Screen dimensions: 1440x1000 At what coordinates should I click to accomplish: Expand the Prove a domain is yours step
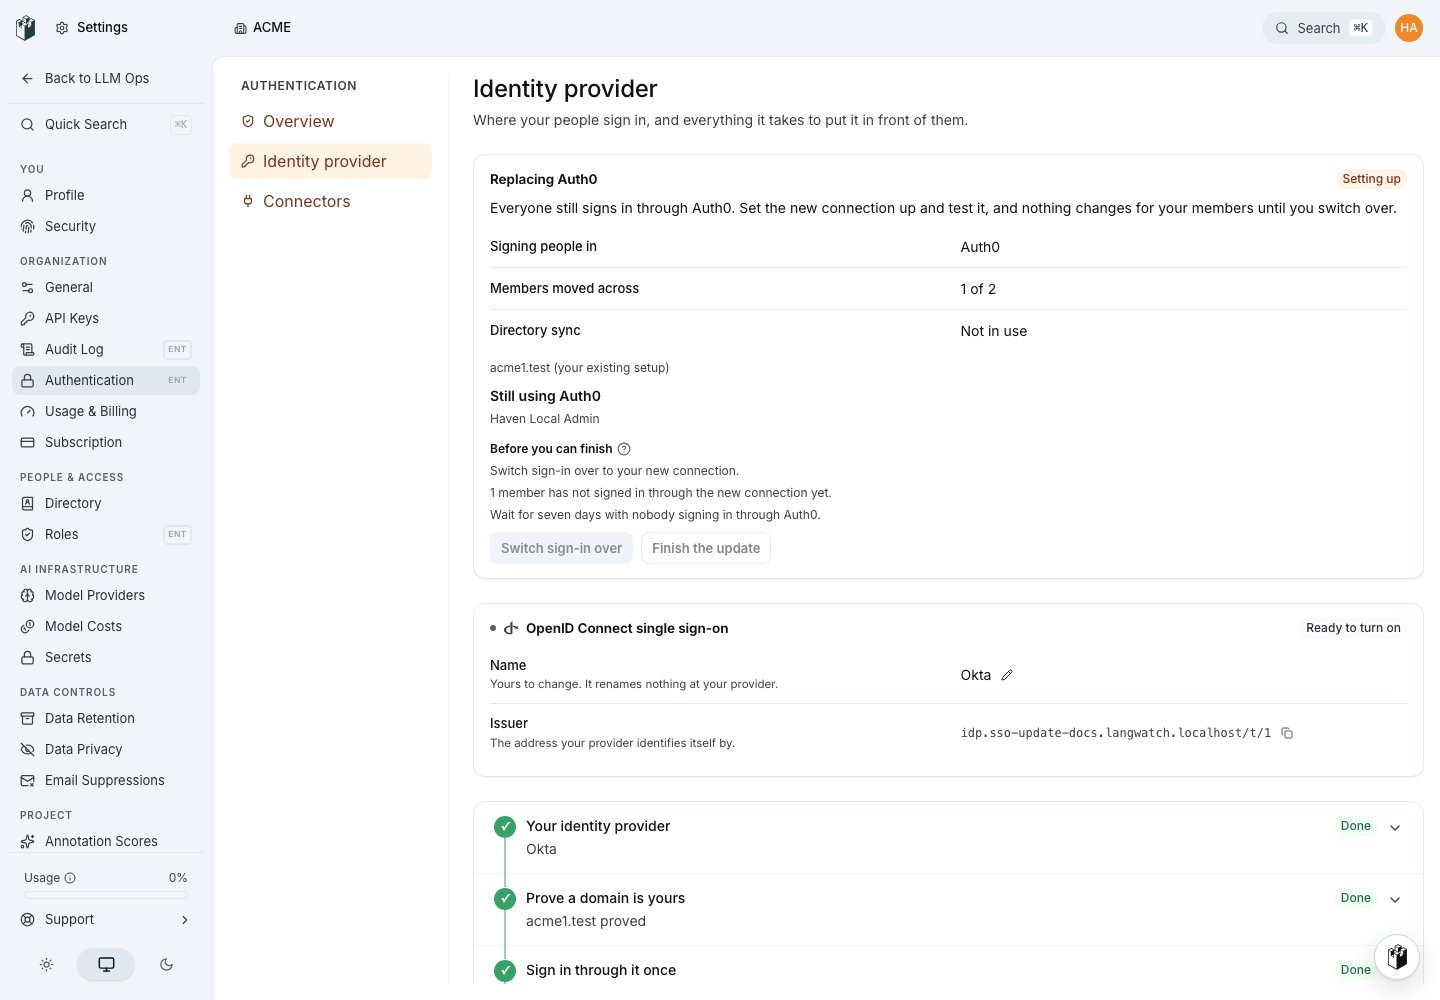click(1395, 900)
